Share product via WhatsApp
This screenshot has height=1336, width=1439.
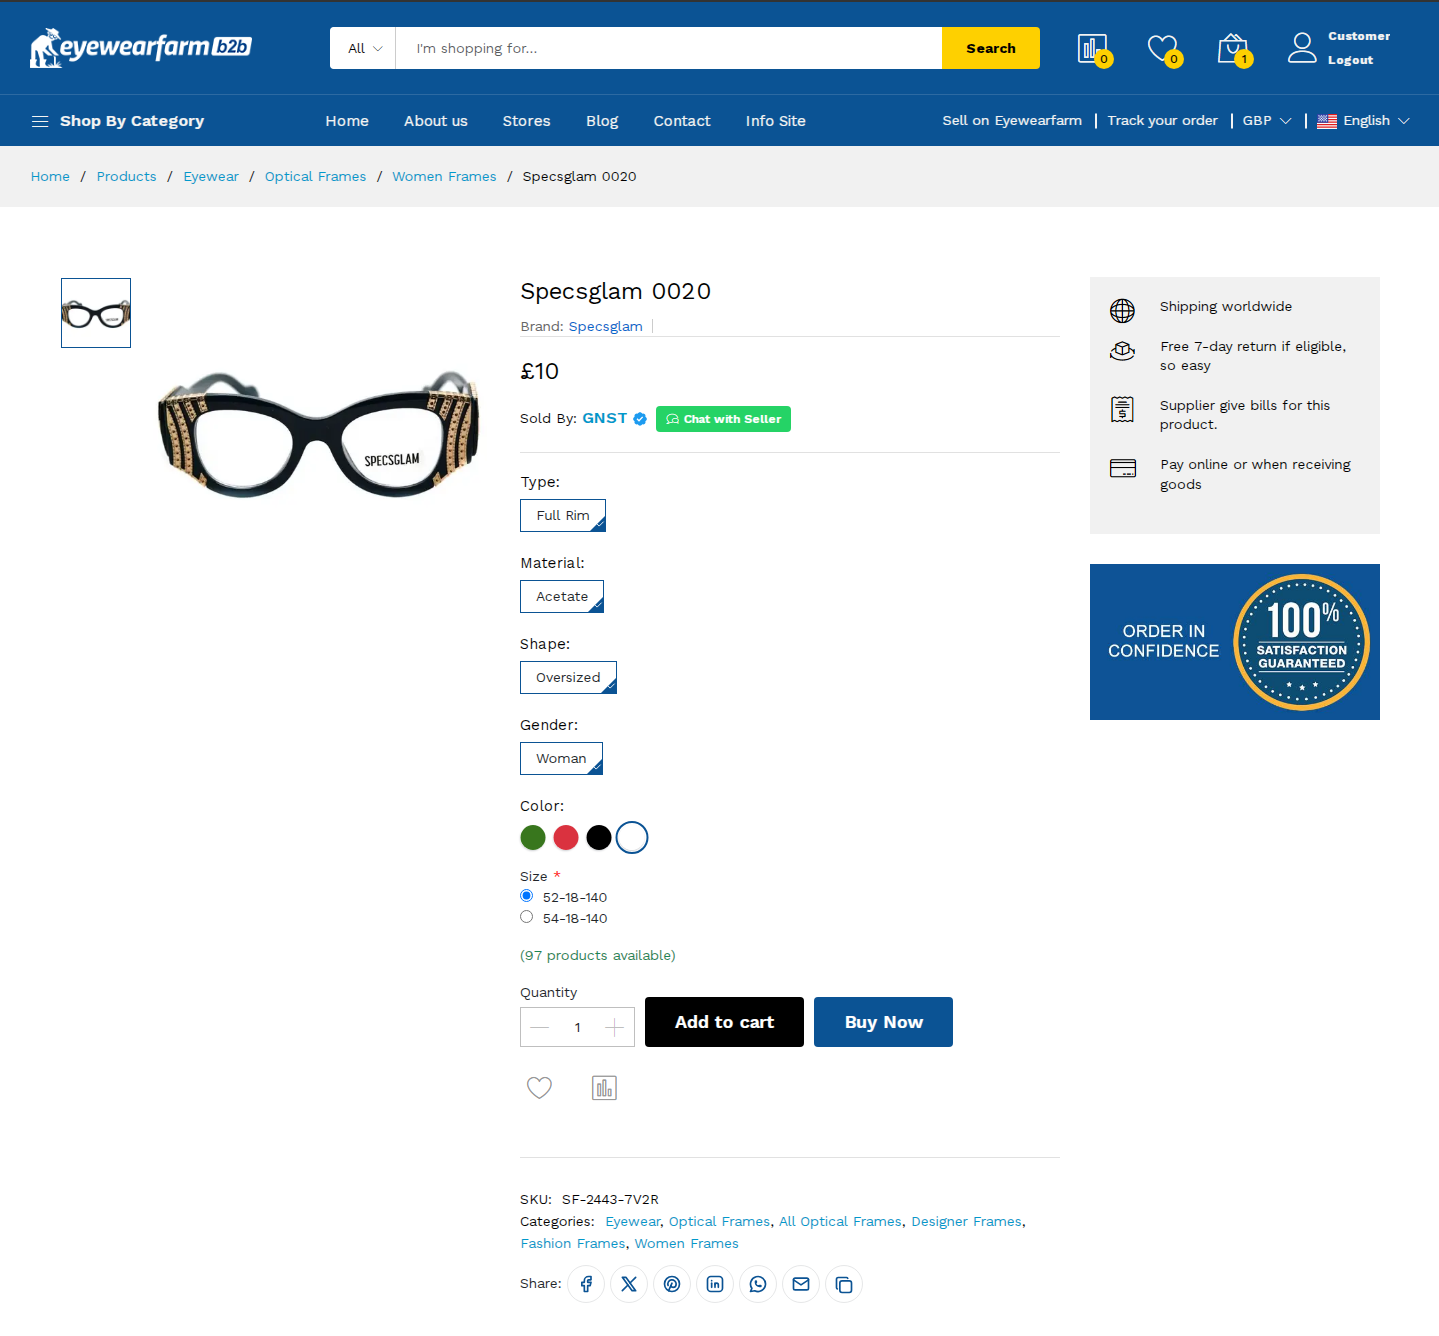click(x=758, y=1284)
